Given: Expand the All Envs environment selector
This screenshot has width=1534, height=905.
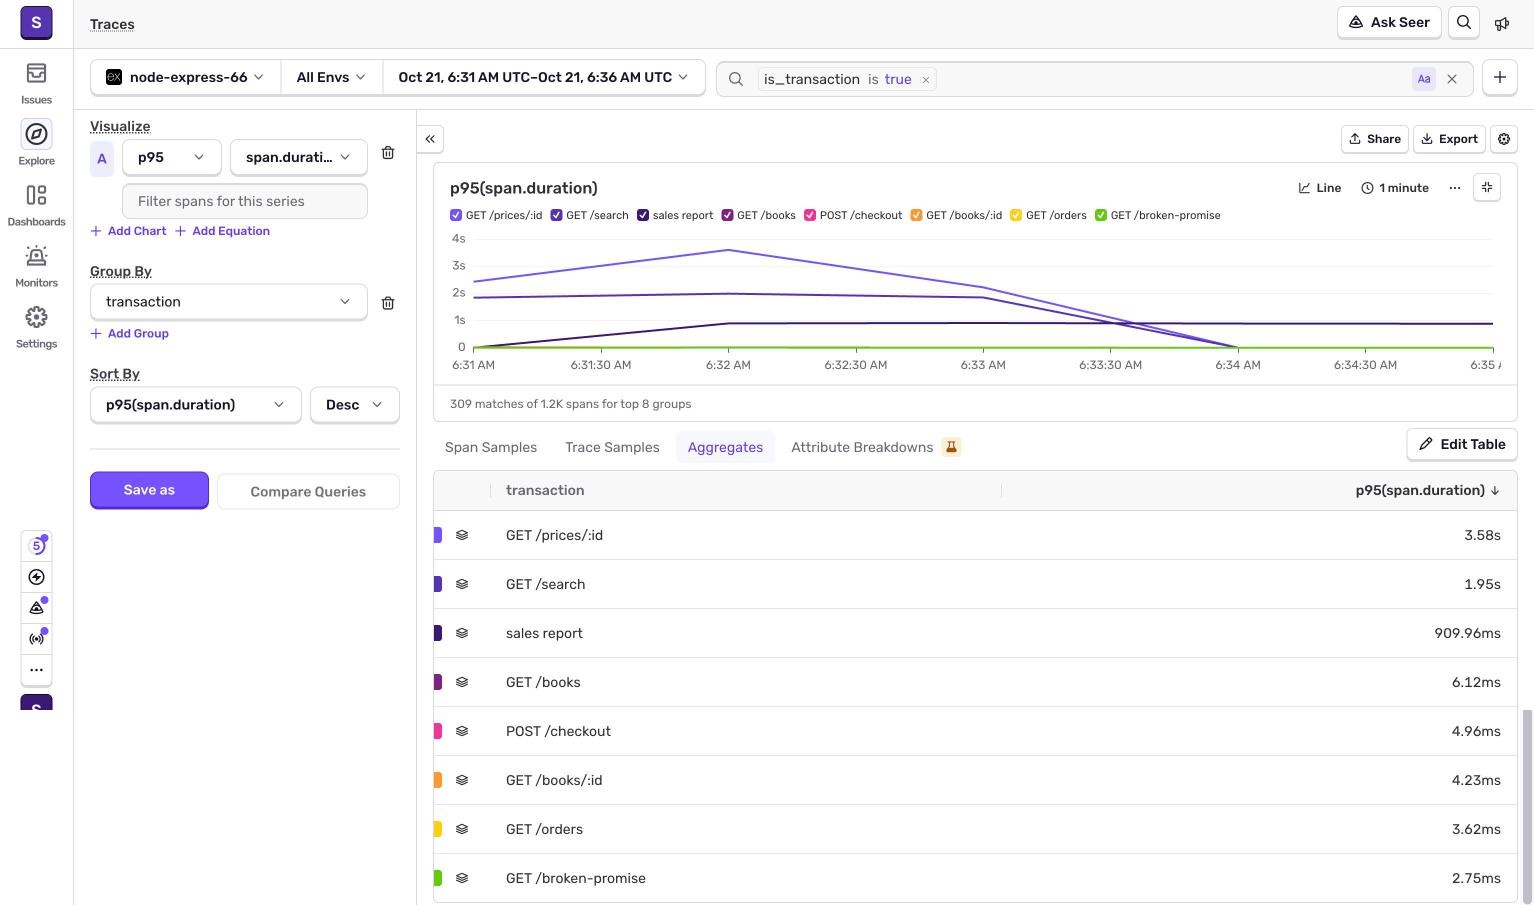Looking at the screenshot, I should (331, 77).
